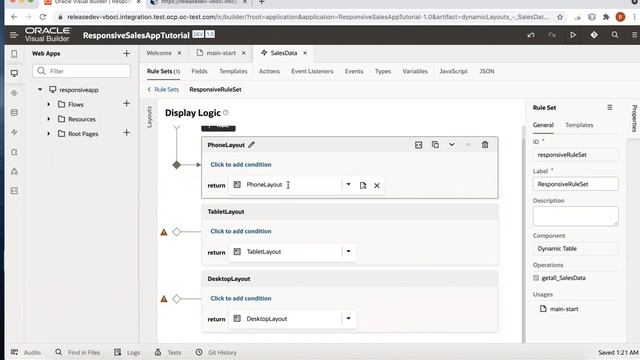Click the Label field ResponsiveRuleSet
This screenshot has width=640, height=360.
coord(576,184)
